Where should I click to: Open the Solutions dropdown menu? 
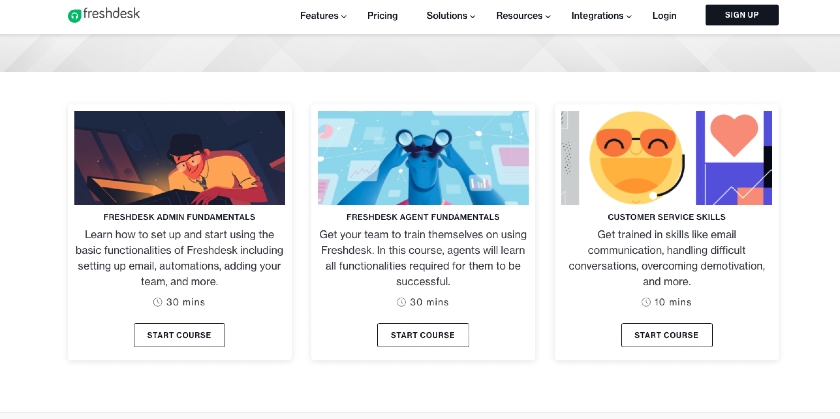451,16
